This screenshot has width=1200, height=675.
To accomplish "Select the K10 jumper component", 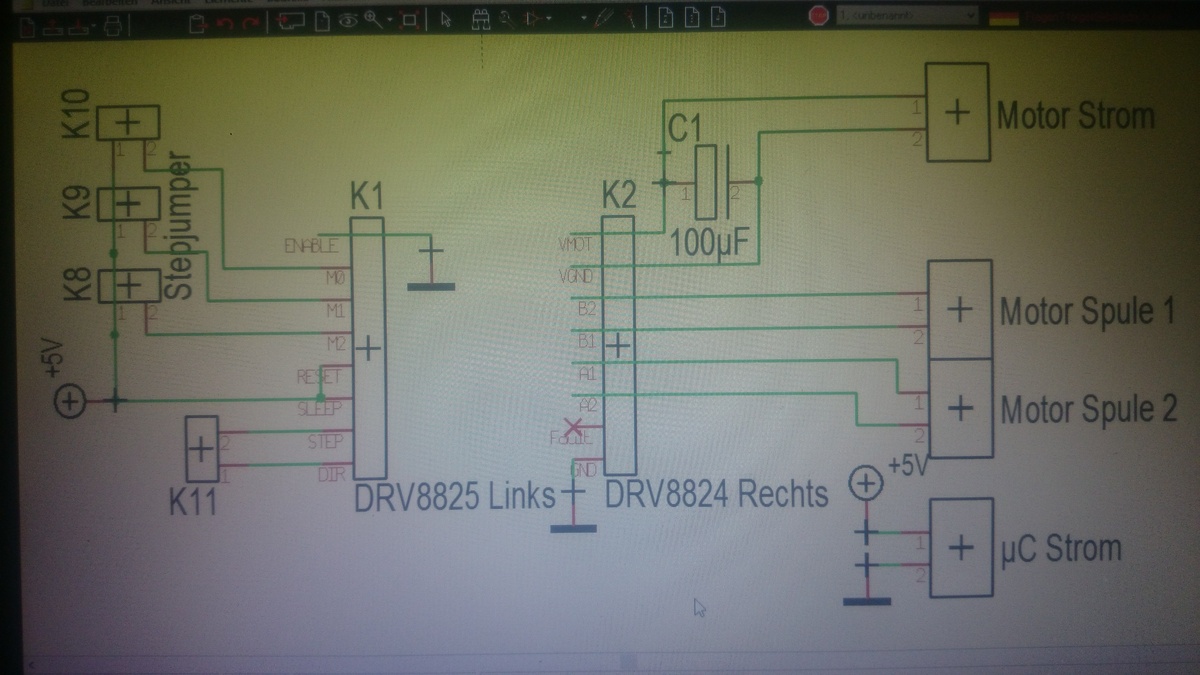I will pos(127,123).
